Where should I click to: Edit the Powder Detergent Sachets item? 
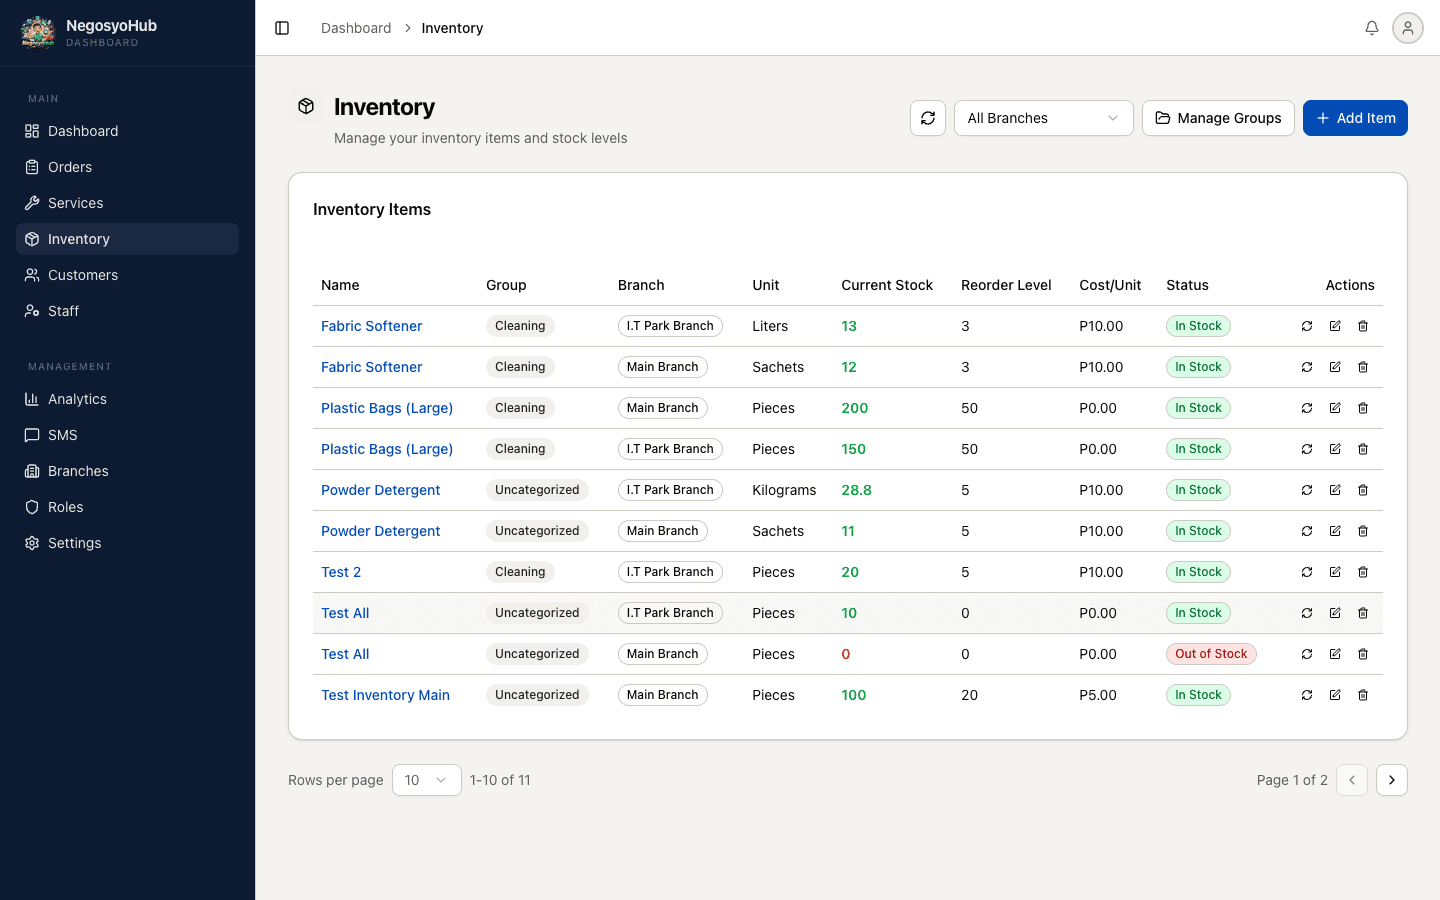click(x=1335, y=531)
